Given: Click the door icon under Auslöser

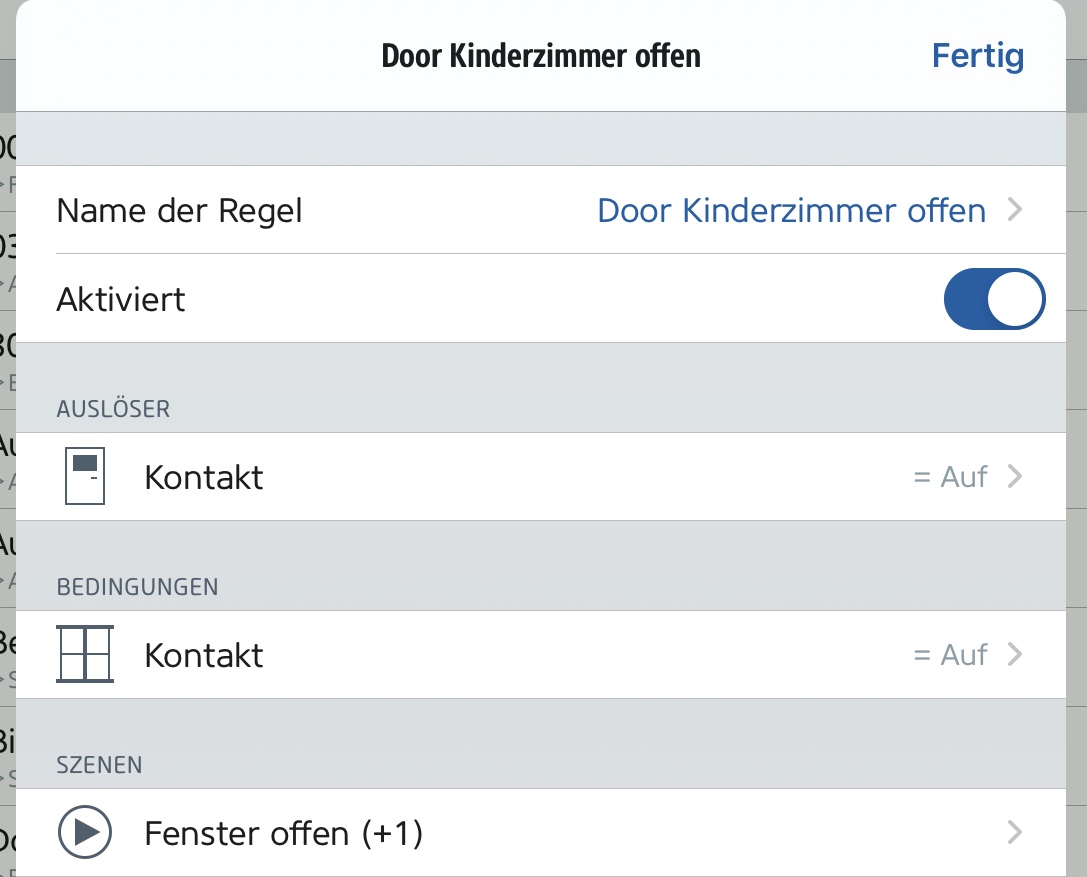Looking at the screenshot, I should pyautogui.click(x=85, y=477).
